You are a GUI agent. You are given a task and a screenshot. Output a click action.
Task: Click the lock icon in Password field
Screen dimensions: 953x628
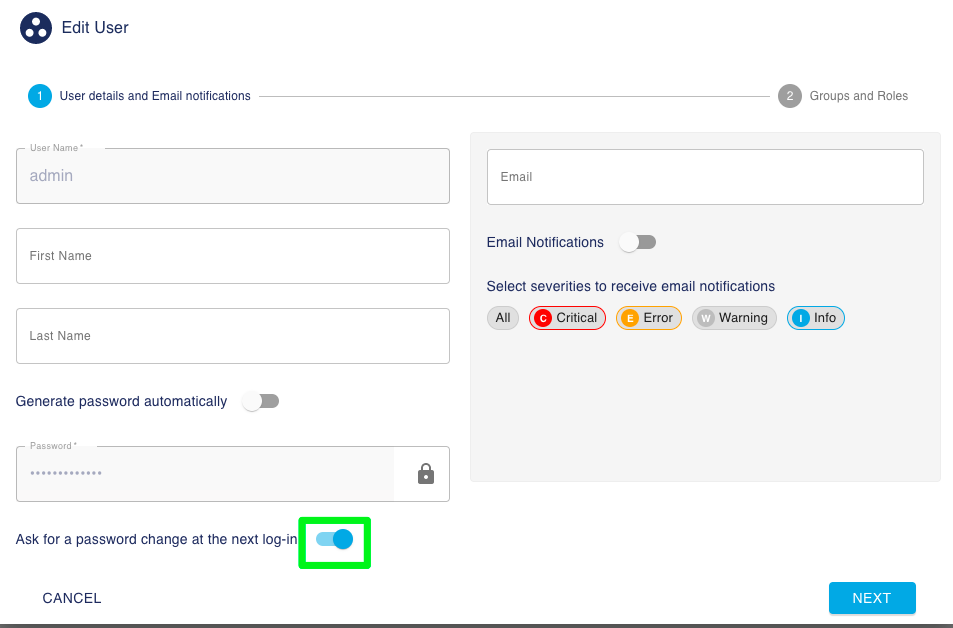[x=426, y=474]
